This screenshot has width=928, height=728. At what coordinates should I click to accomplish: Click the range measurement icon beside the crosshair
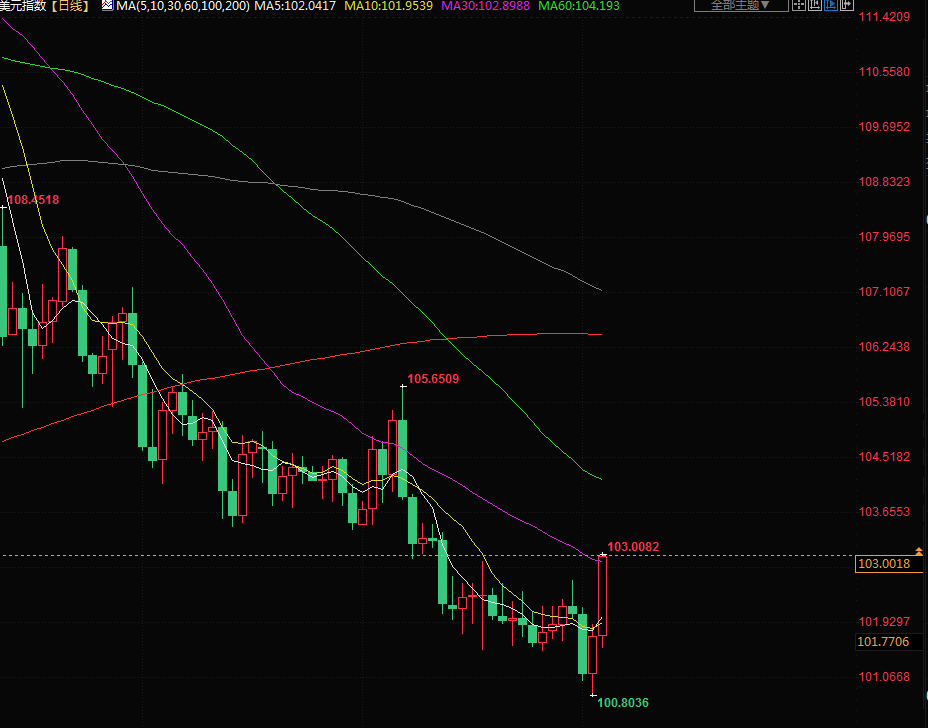pyautogui.click(x=814, y=6)
